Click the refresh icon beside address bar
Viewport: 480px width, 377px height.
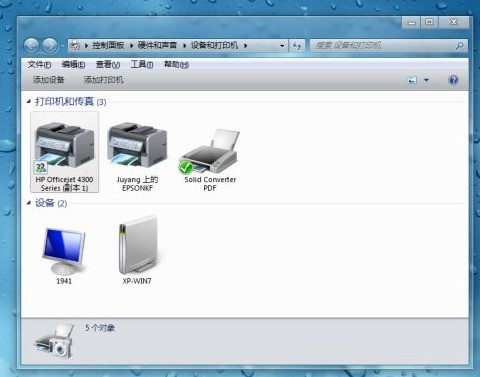(x=297, y=45)
